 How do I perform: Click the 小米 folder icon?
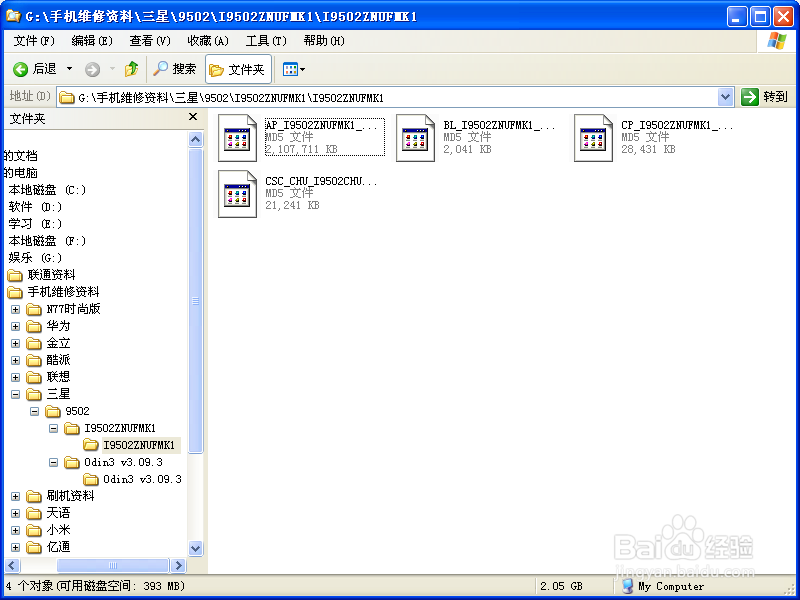[34, 531]
